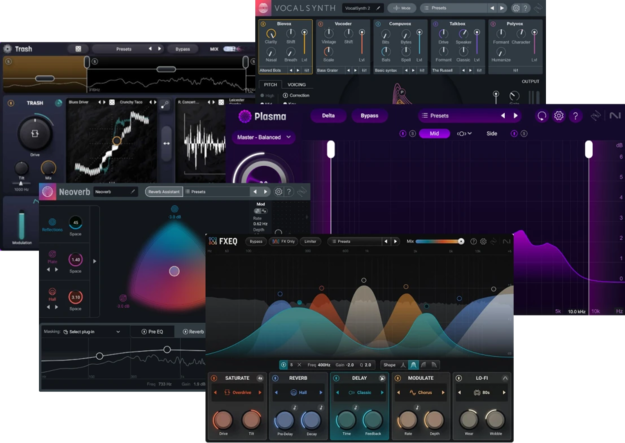The height and width of the screenshot is (443, 625).
Task: Switch to the Voicing tab in VocalSynth
Action: pyautogui.click(x=297, y=85)
